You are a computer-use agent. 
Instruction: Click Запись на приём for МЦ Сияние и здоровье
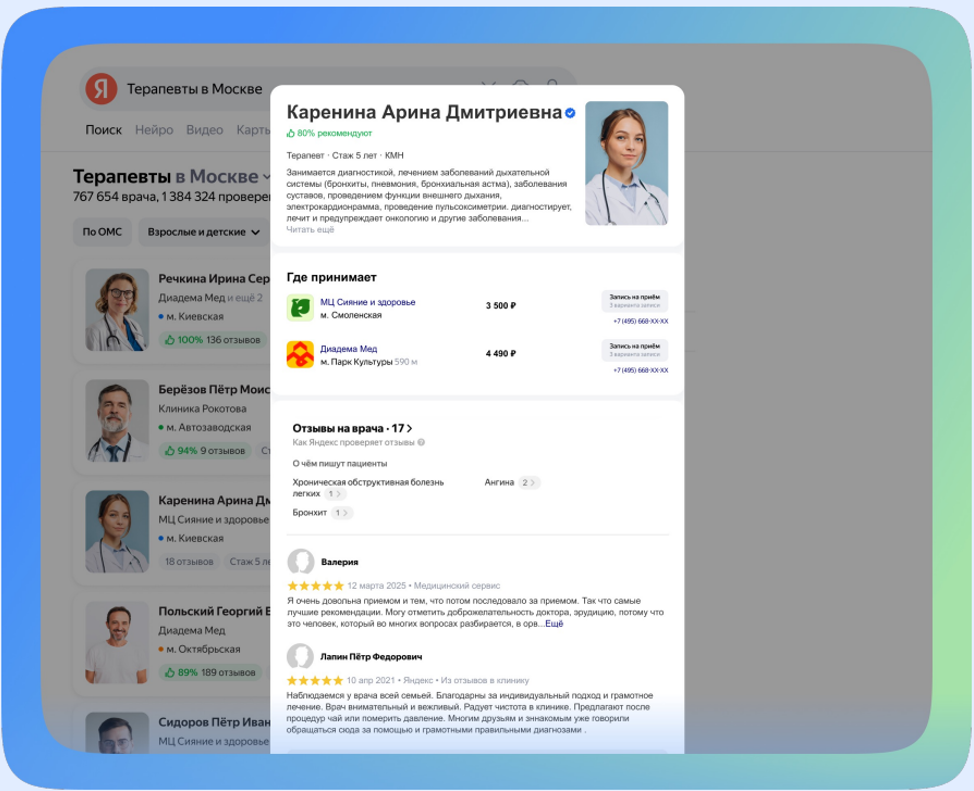click(x=634, y=301)
